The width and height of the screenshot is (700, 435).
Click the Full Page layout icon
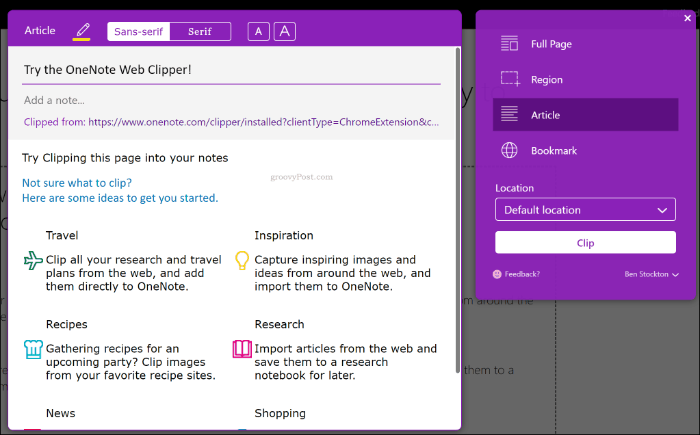pos(509,44)
